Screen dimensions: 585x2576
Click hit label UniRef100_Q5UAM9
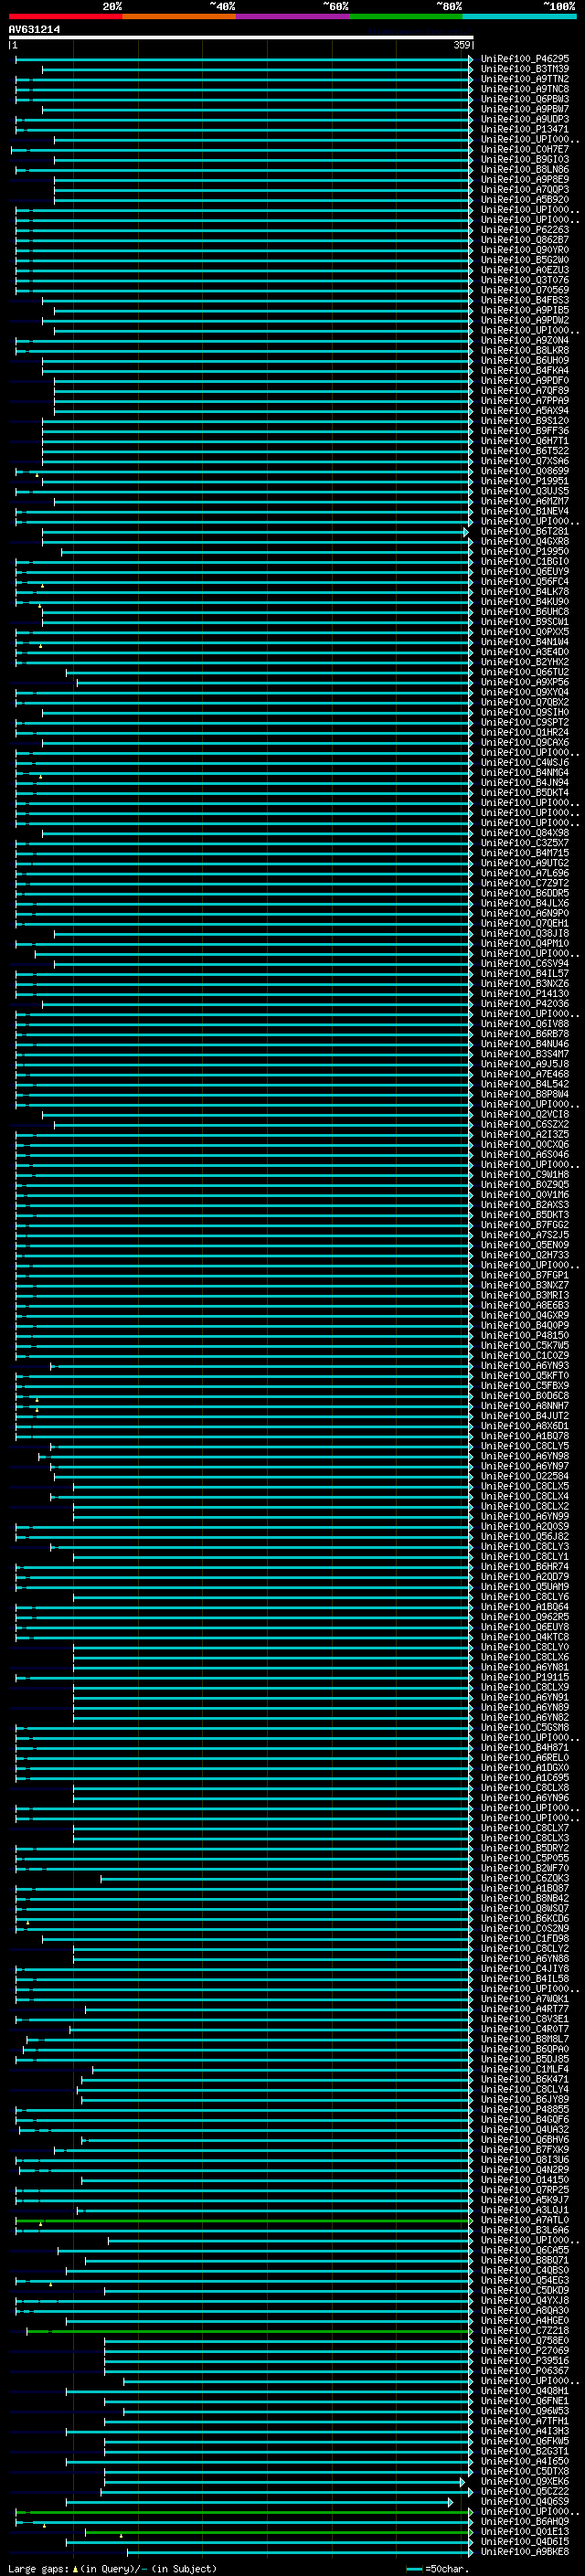[524, 1587]
